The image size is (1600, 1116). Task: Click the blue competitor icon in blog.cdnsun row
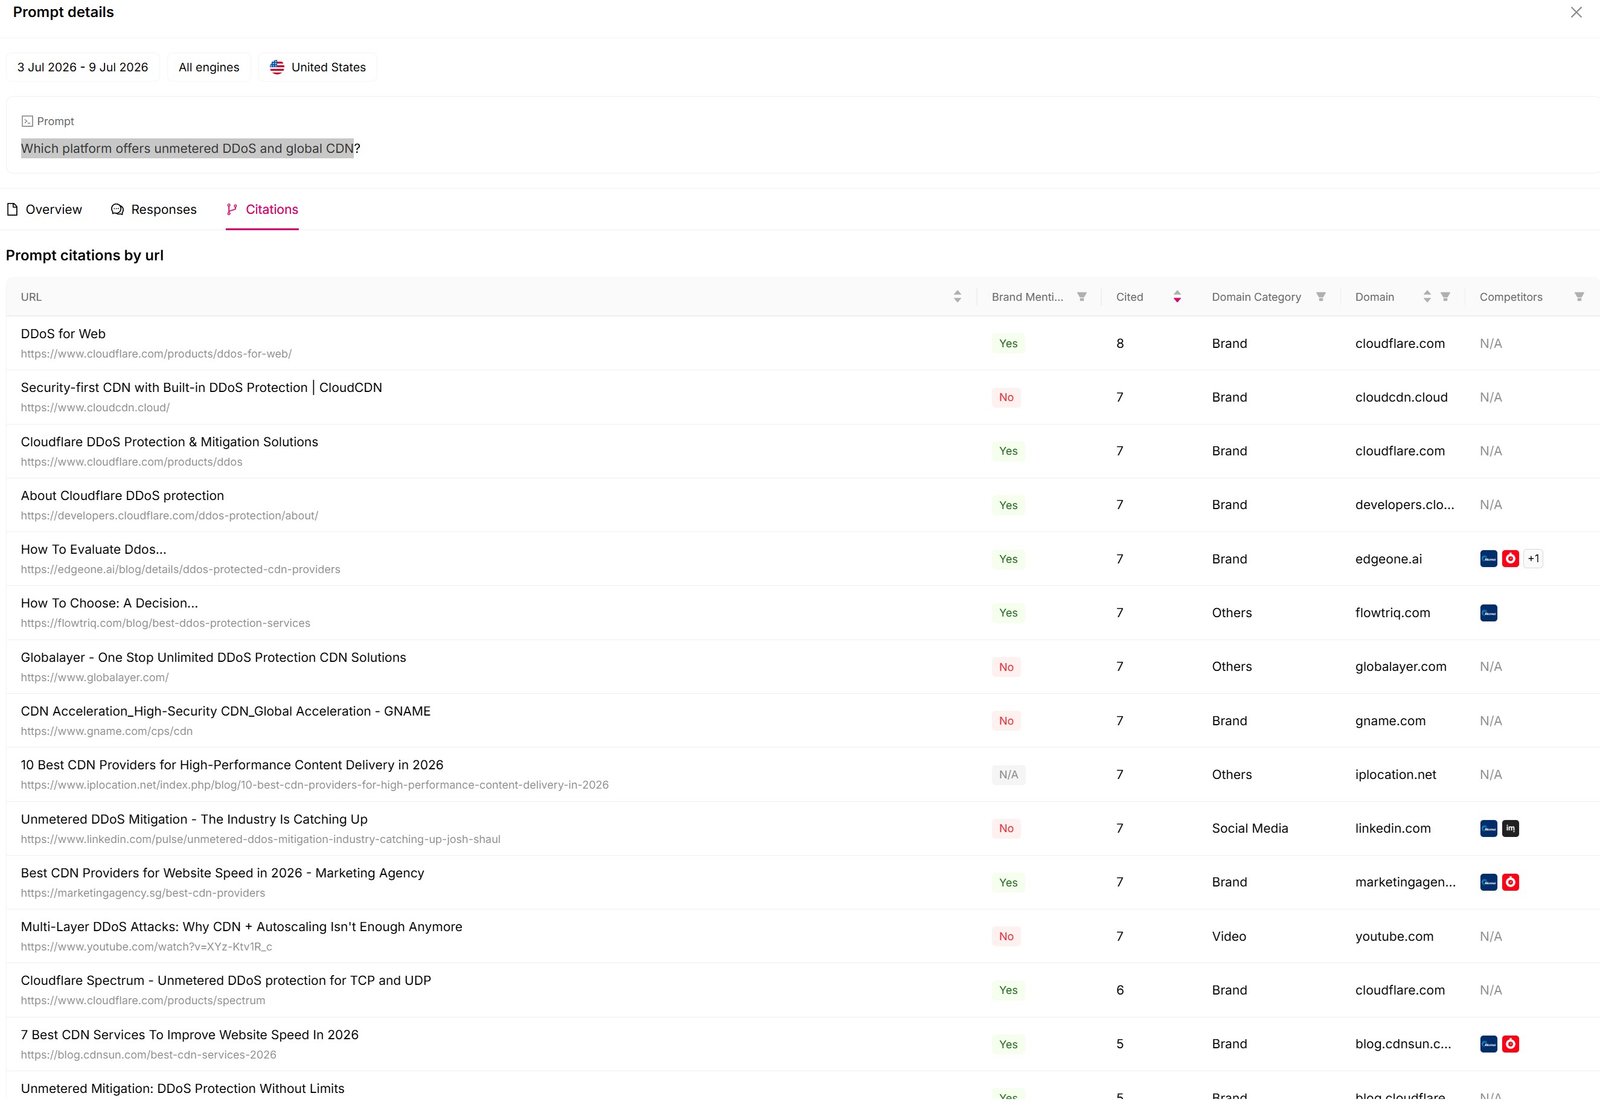click(1488, 1044)
